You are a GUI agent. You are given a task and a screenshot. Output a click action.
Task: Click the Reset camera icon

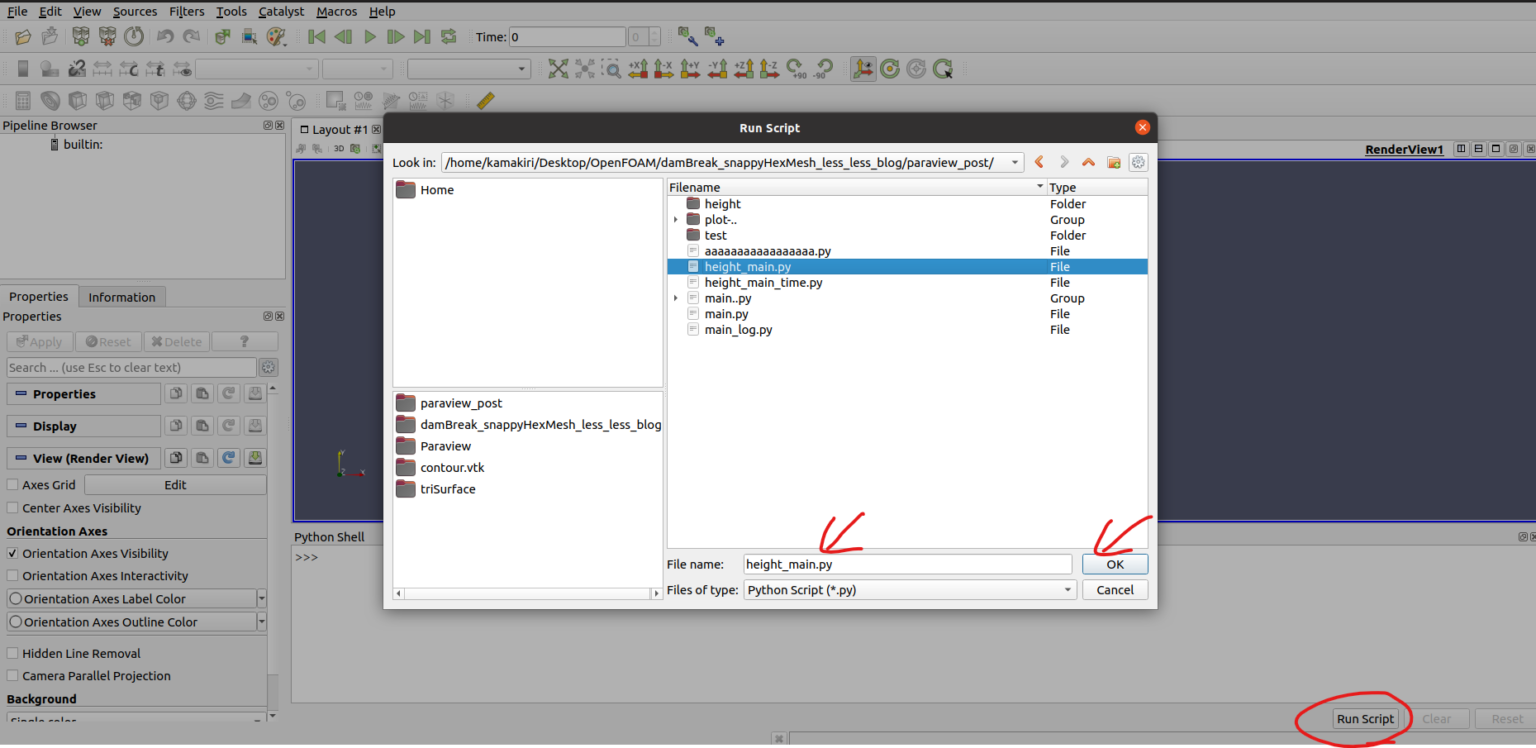tap(558, 69)
